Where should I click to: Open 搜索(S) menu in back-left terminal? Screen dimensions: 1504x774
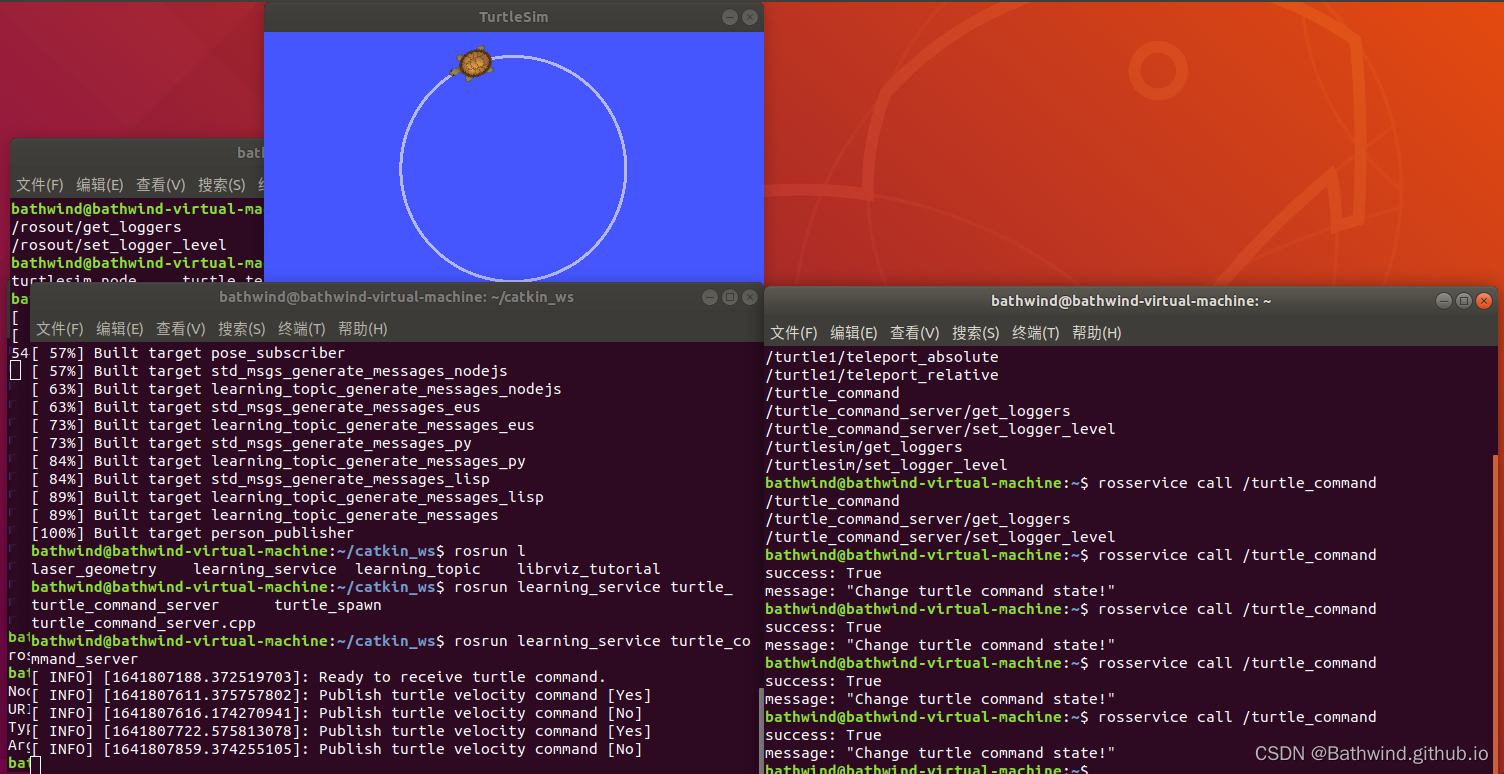(222, 185)
